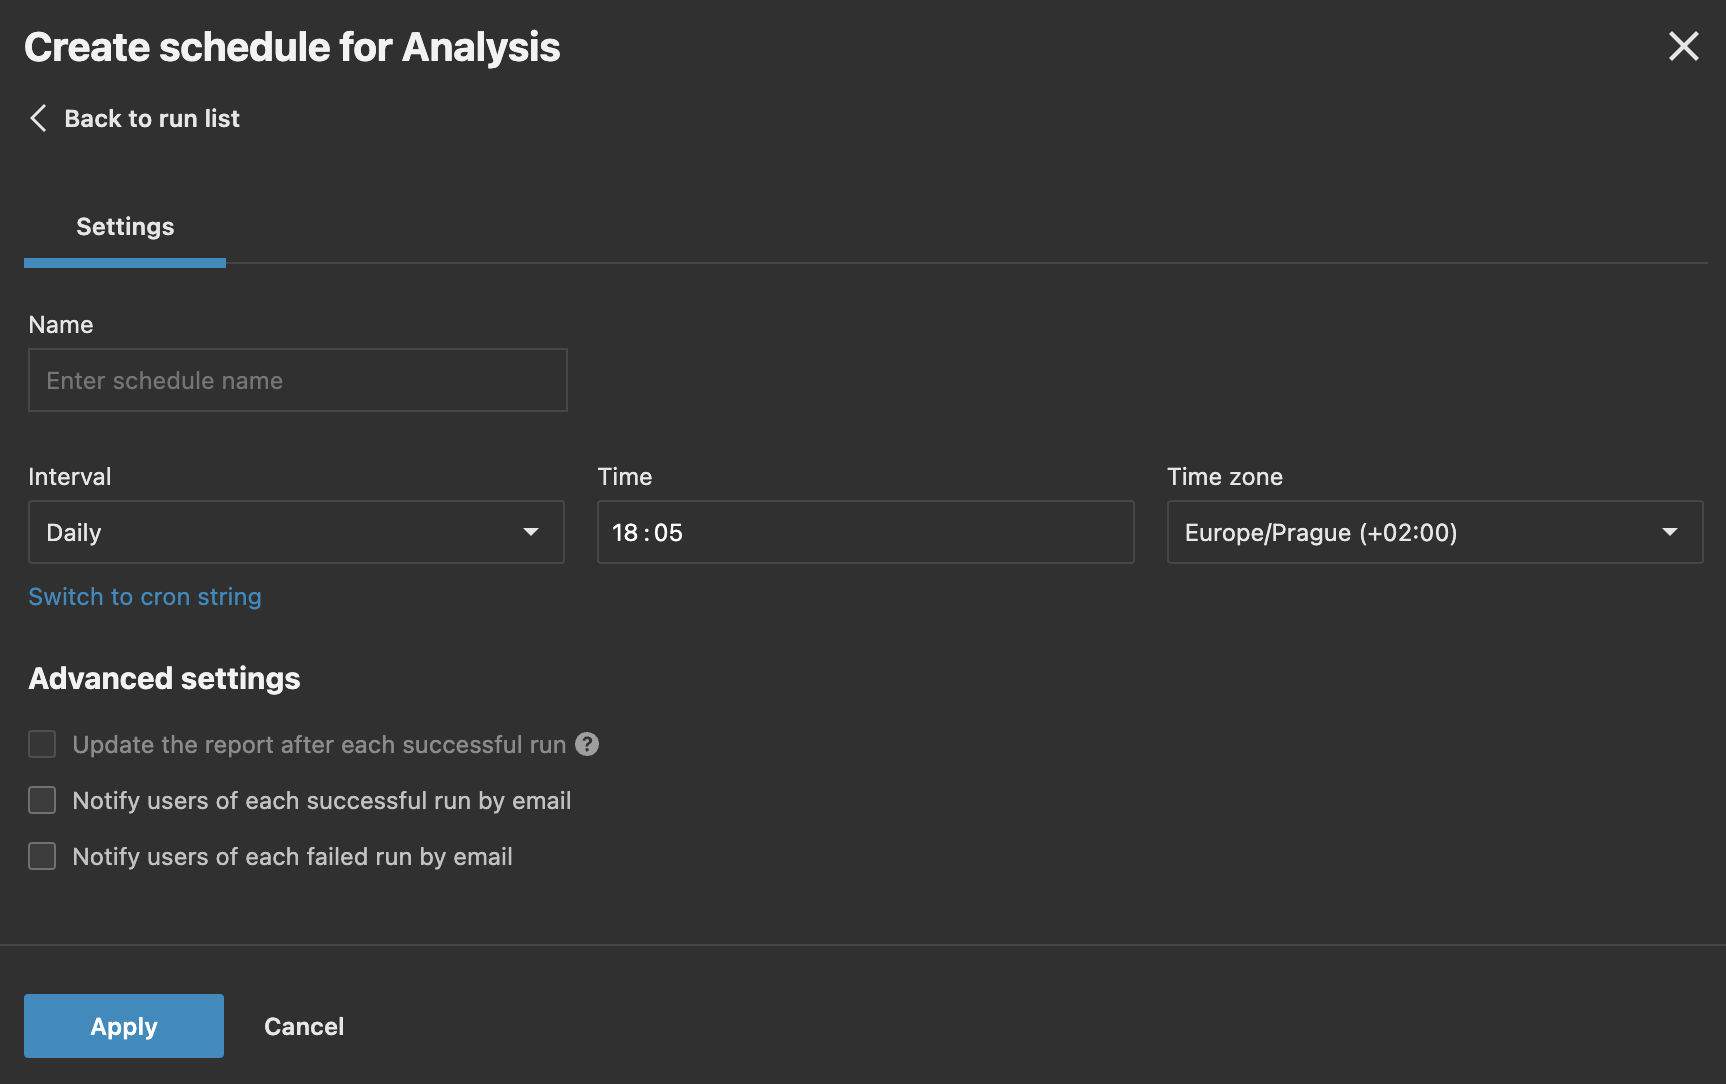Open the Europe/Prague time zone dropdown
1726x1084 pixels.
click(x=1434, y=532)
